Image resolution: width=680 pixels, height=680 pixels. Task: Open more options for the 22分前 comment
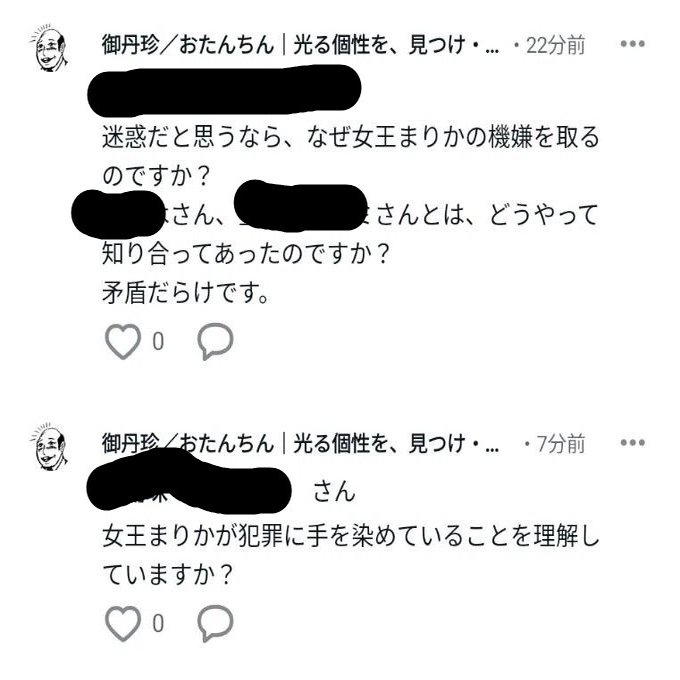(632, 44)
